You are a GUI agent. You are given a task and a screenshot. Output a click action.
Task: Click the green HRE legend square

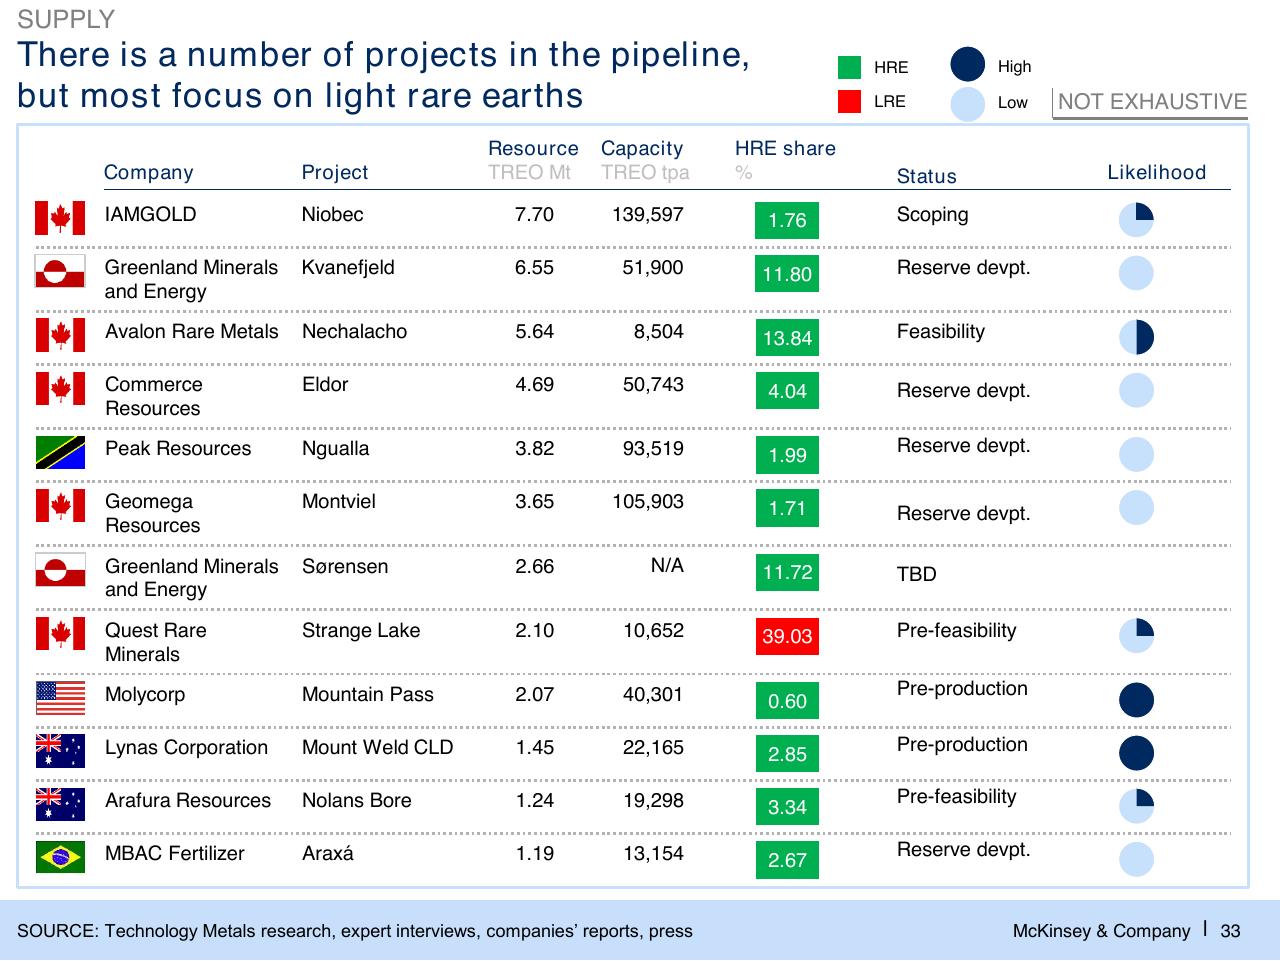[x=849, y=67]
